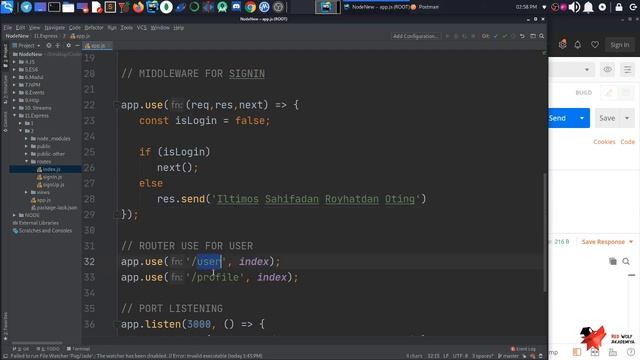This screenshot has height=360, width=640.
Task: Open the Save Response dropdown
Action: 607,242
